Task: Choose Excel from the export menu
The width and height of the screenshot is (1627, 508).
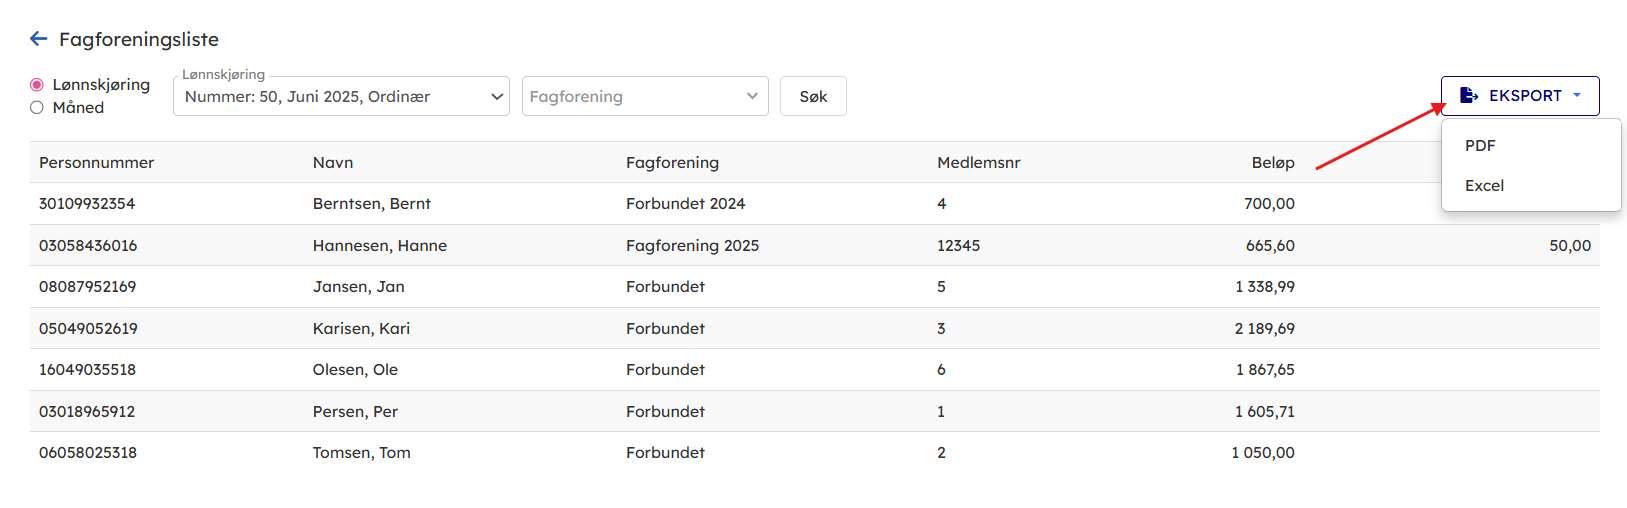Action: point(1484,186)
